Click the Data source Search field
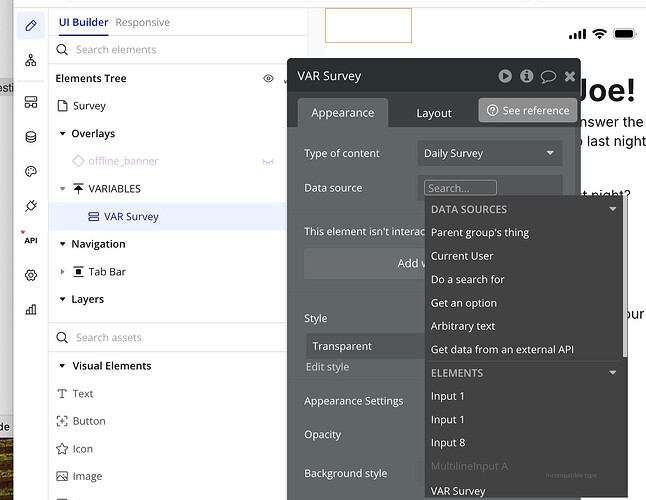 460,188
